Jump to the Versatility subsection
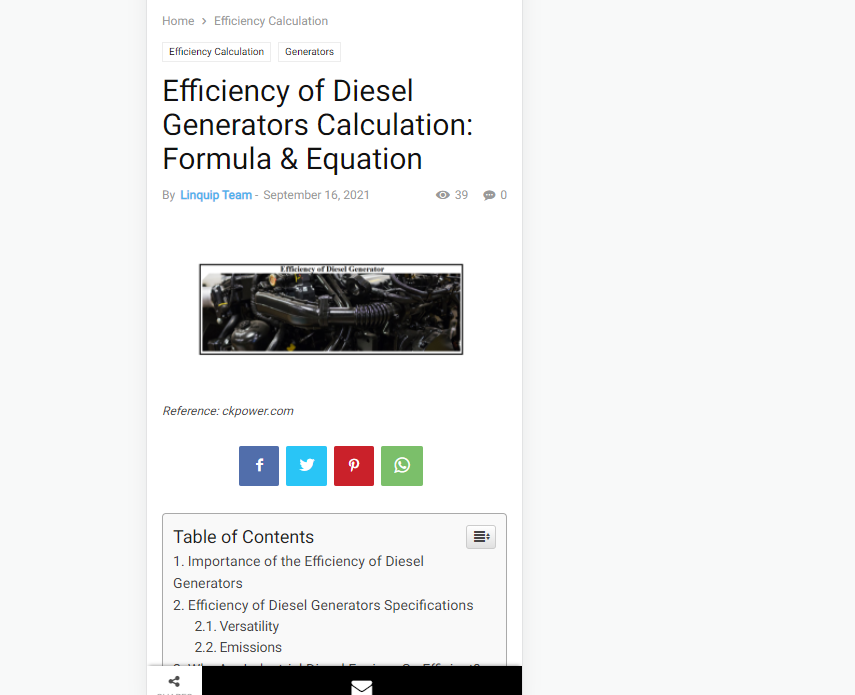Viewport: 855px width, 695px height. 237,626
